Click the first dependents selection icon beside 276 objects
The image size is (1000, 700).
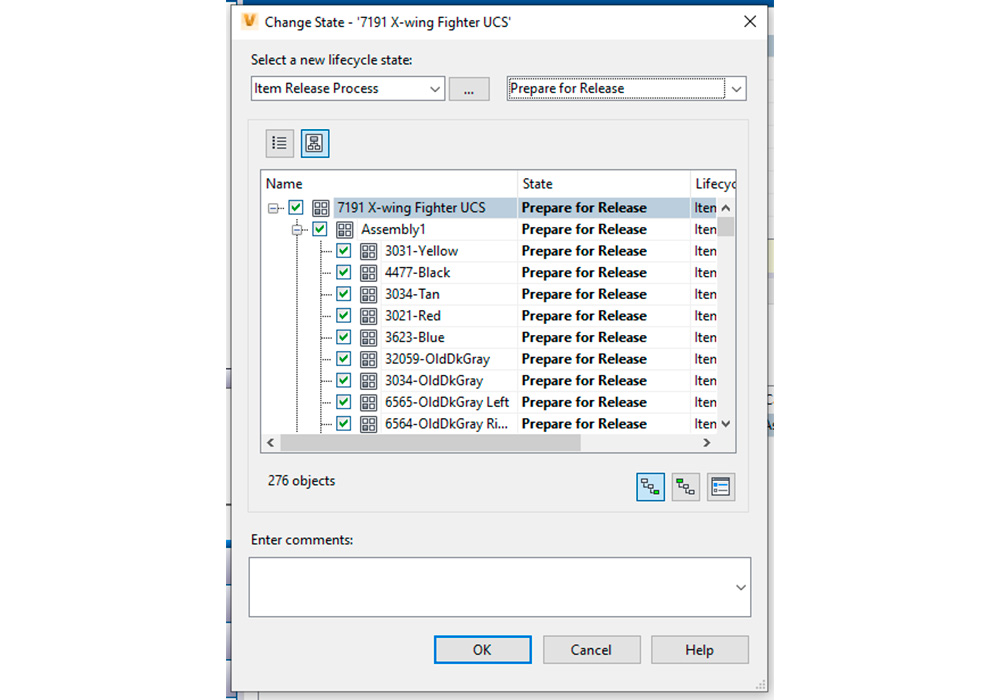(x=650, y=487)
